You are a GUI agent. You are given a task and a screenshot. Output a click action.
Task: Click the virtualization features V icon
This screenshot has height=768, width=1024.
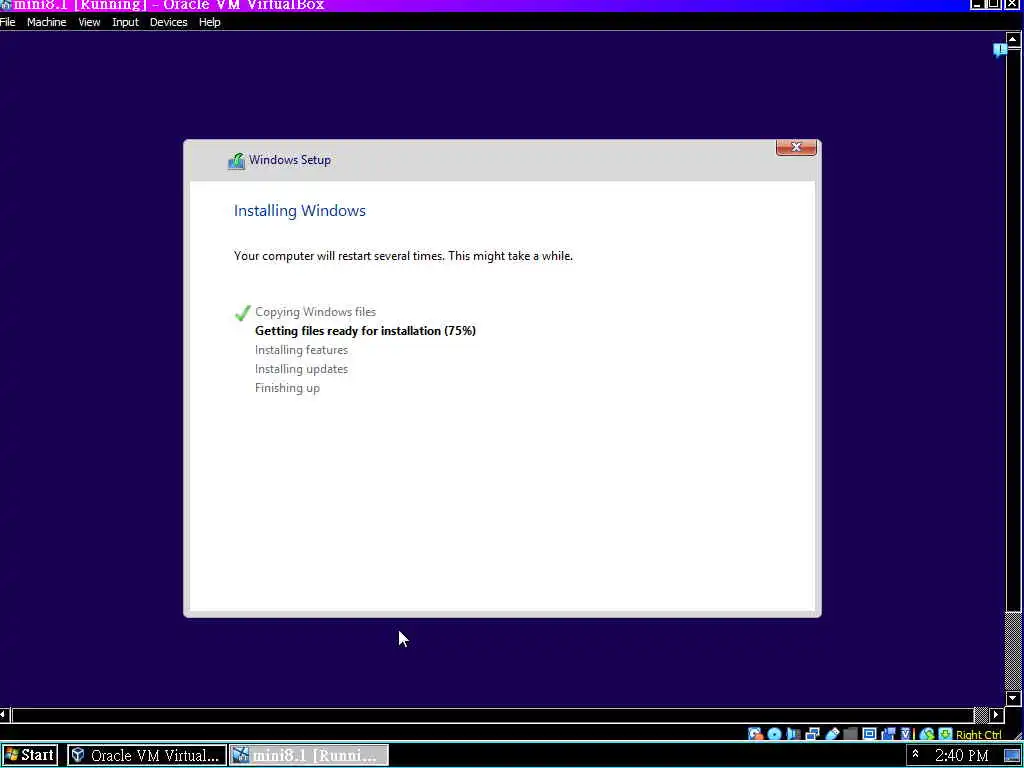pos(906,734)
